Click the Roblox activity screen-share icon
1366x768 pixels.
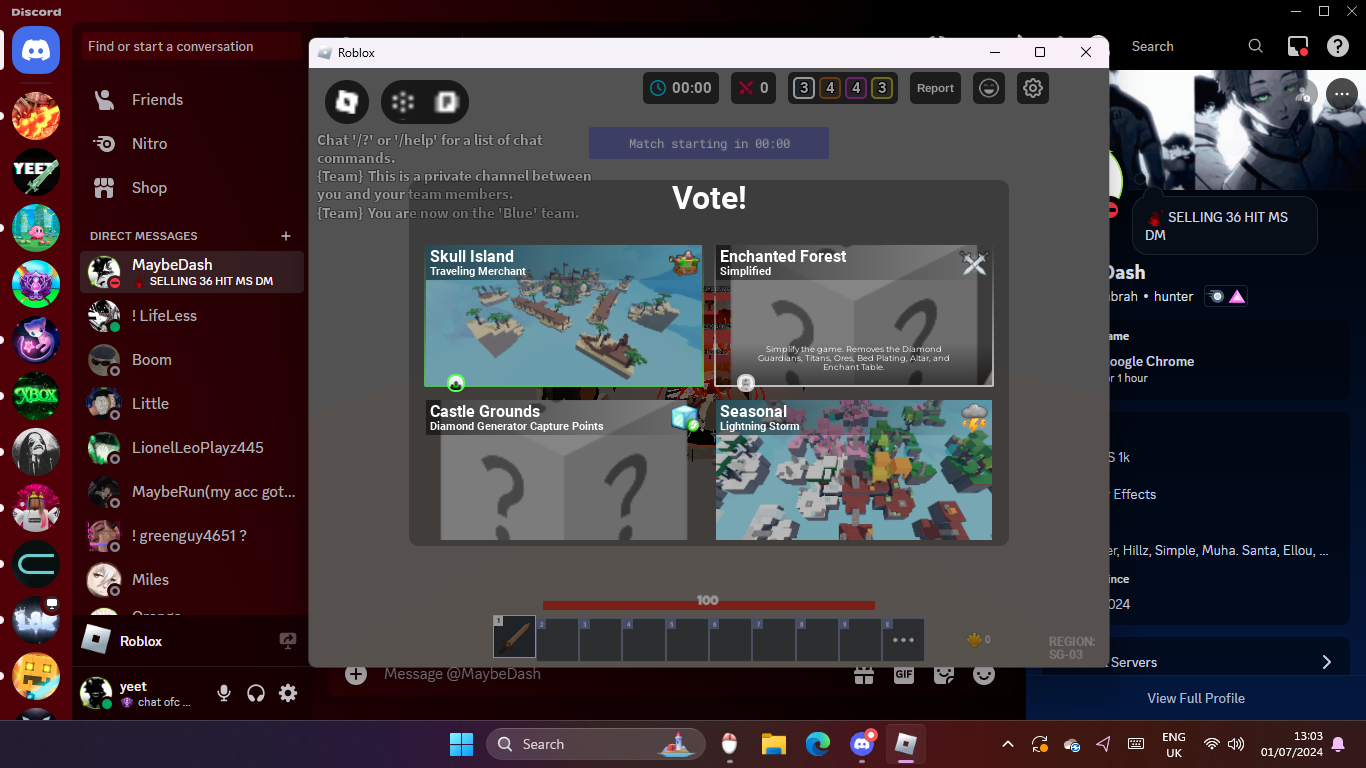(x=288, y=641)
